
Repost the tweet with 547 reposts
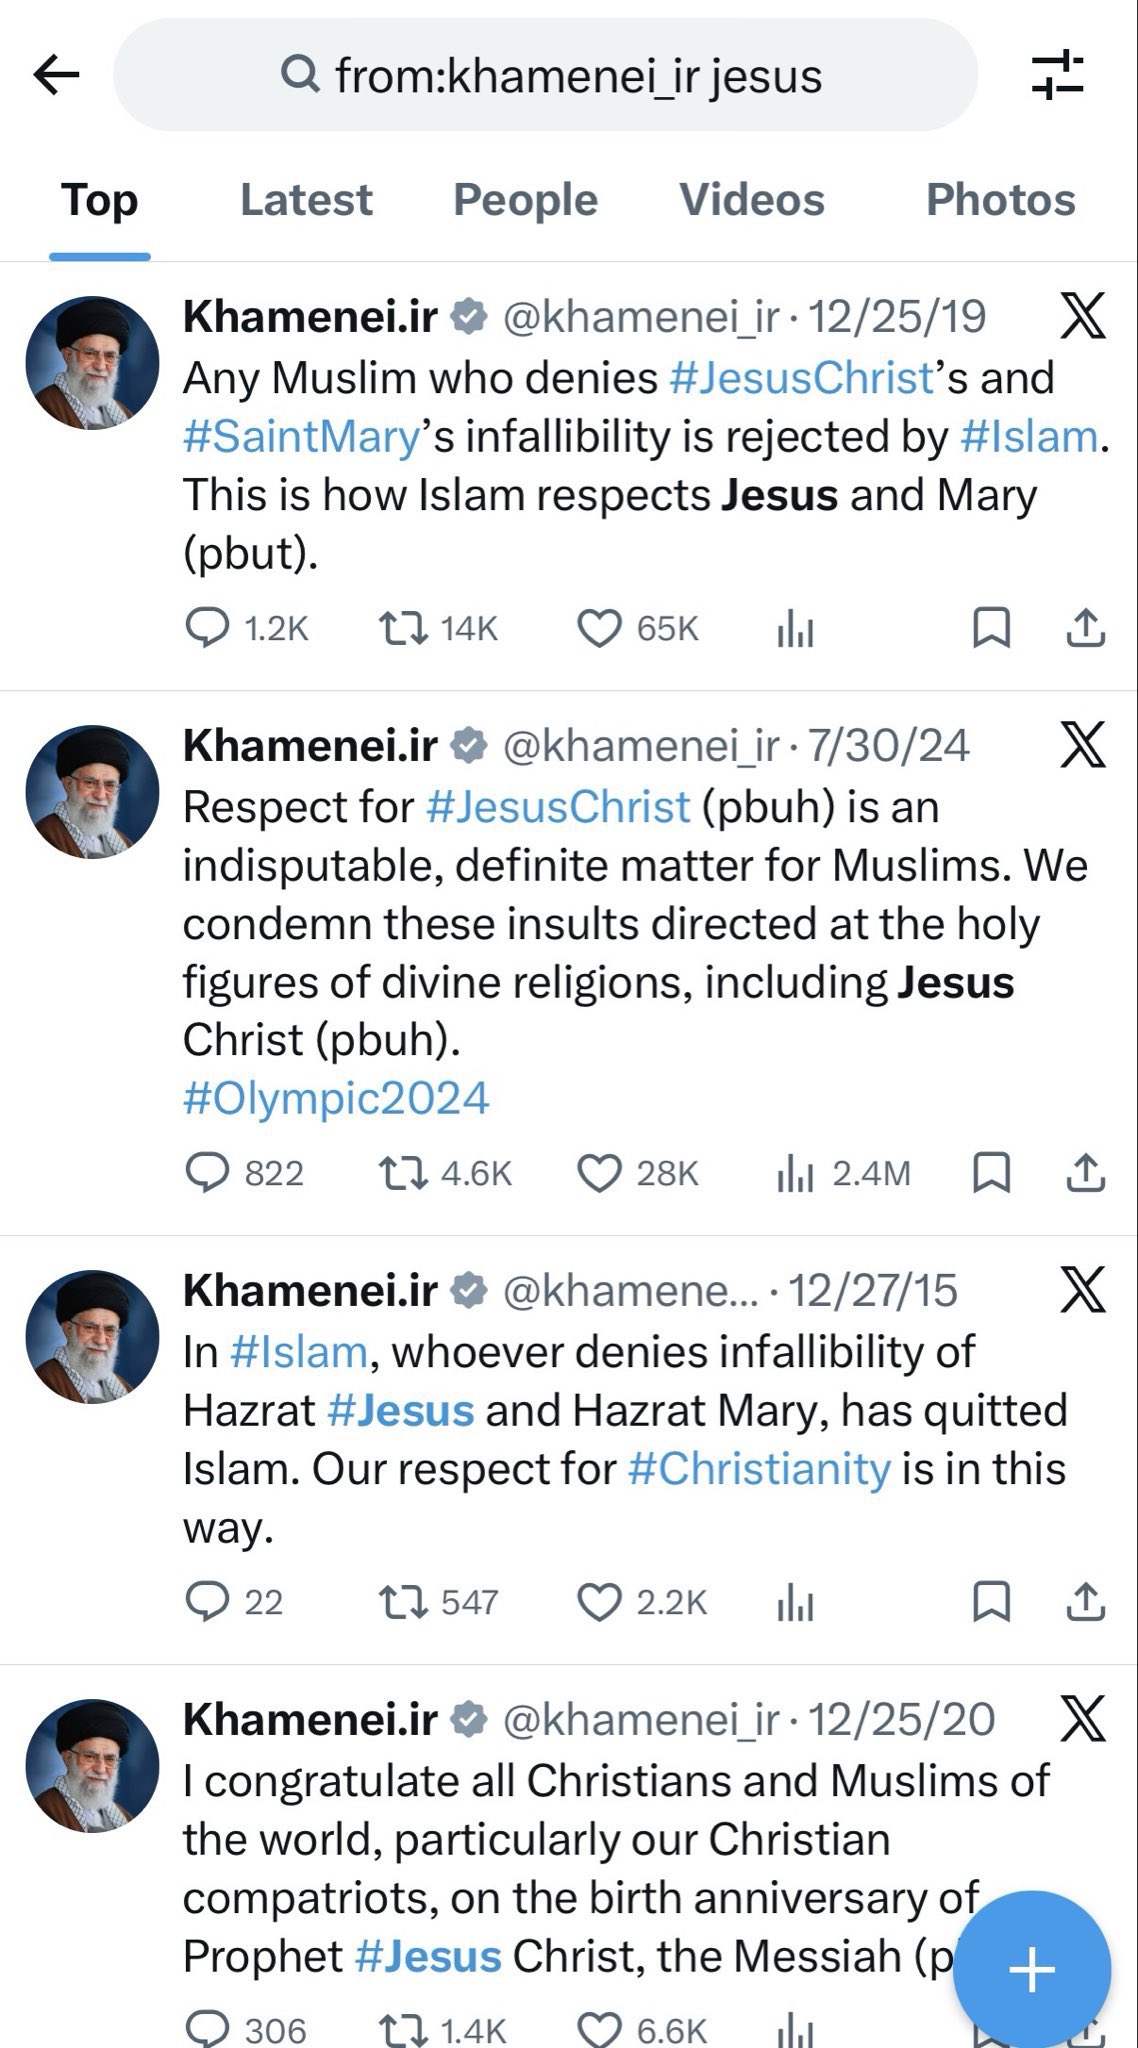pyautogui.click(x=403, y=1602)
